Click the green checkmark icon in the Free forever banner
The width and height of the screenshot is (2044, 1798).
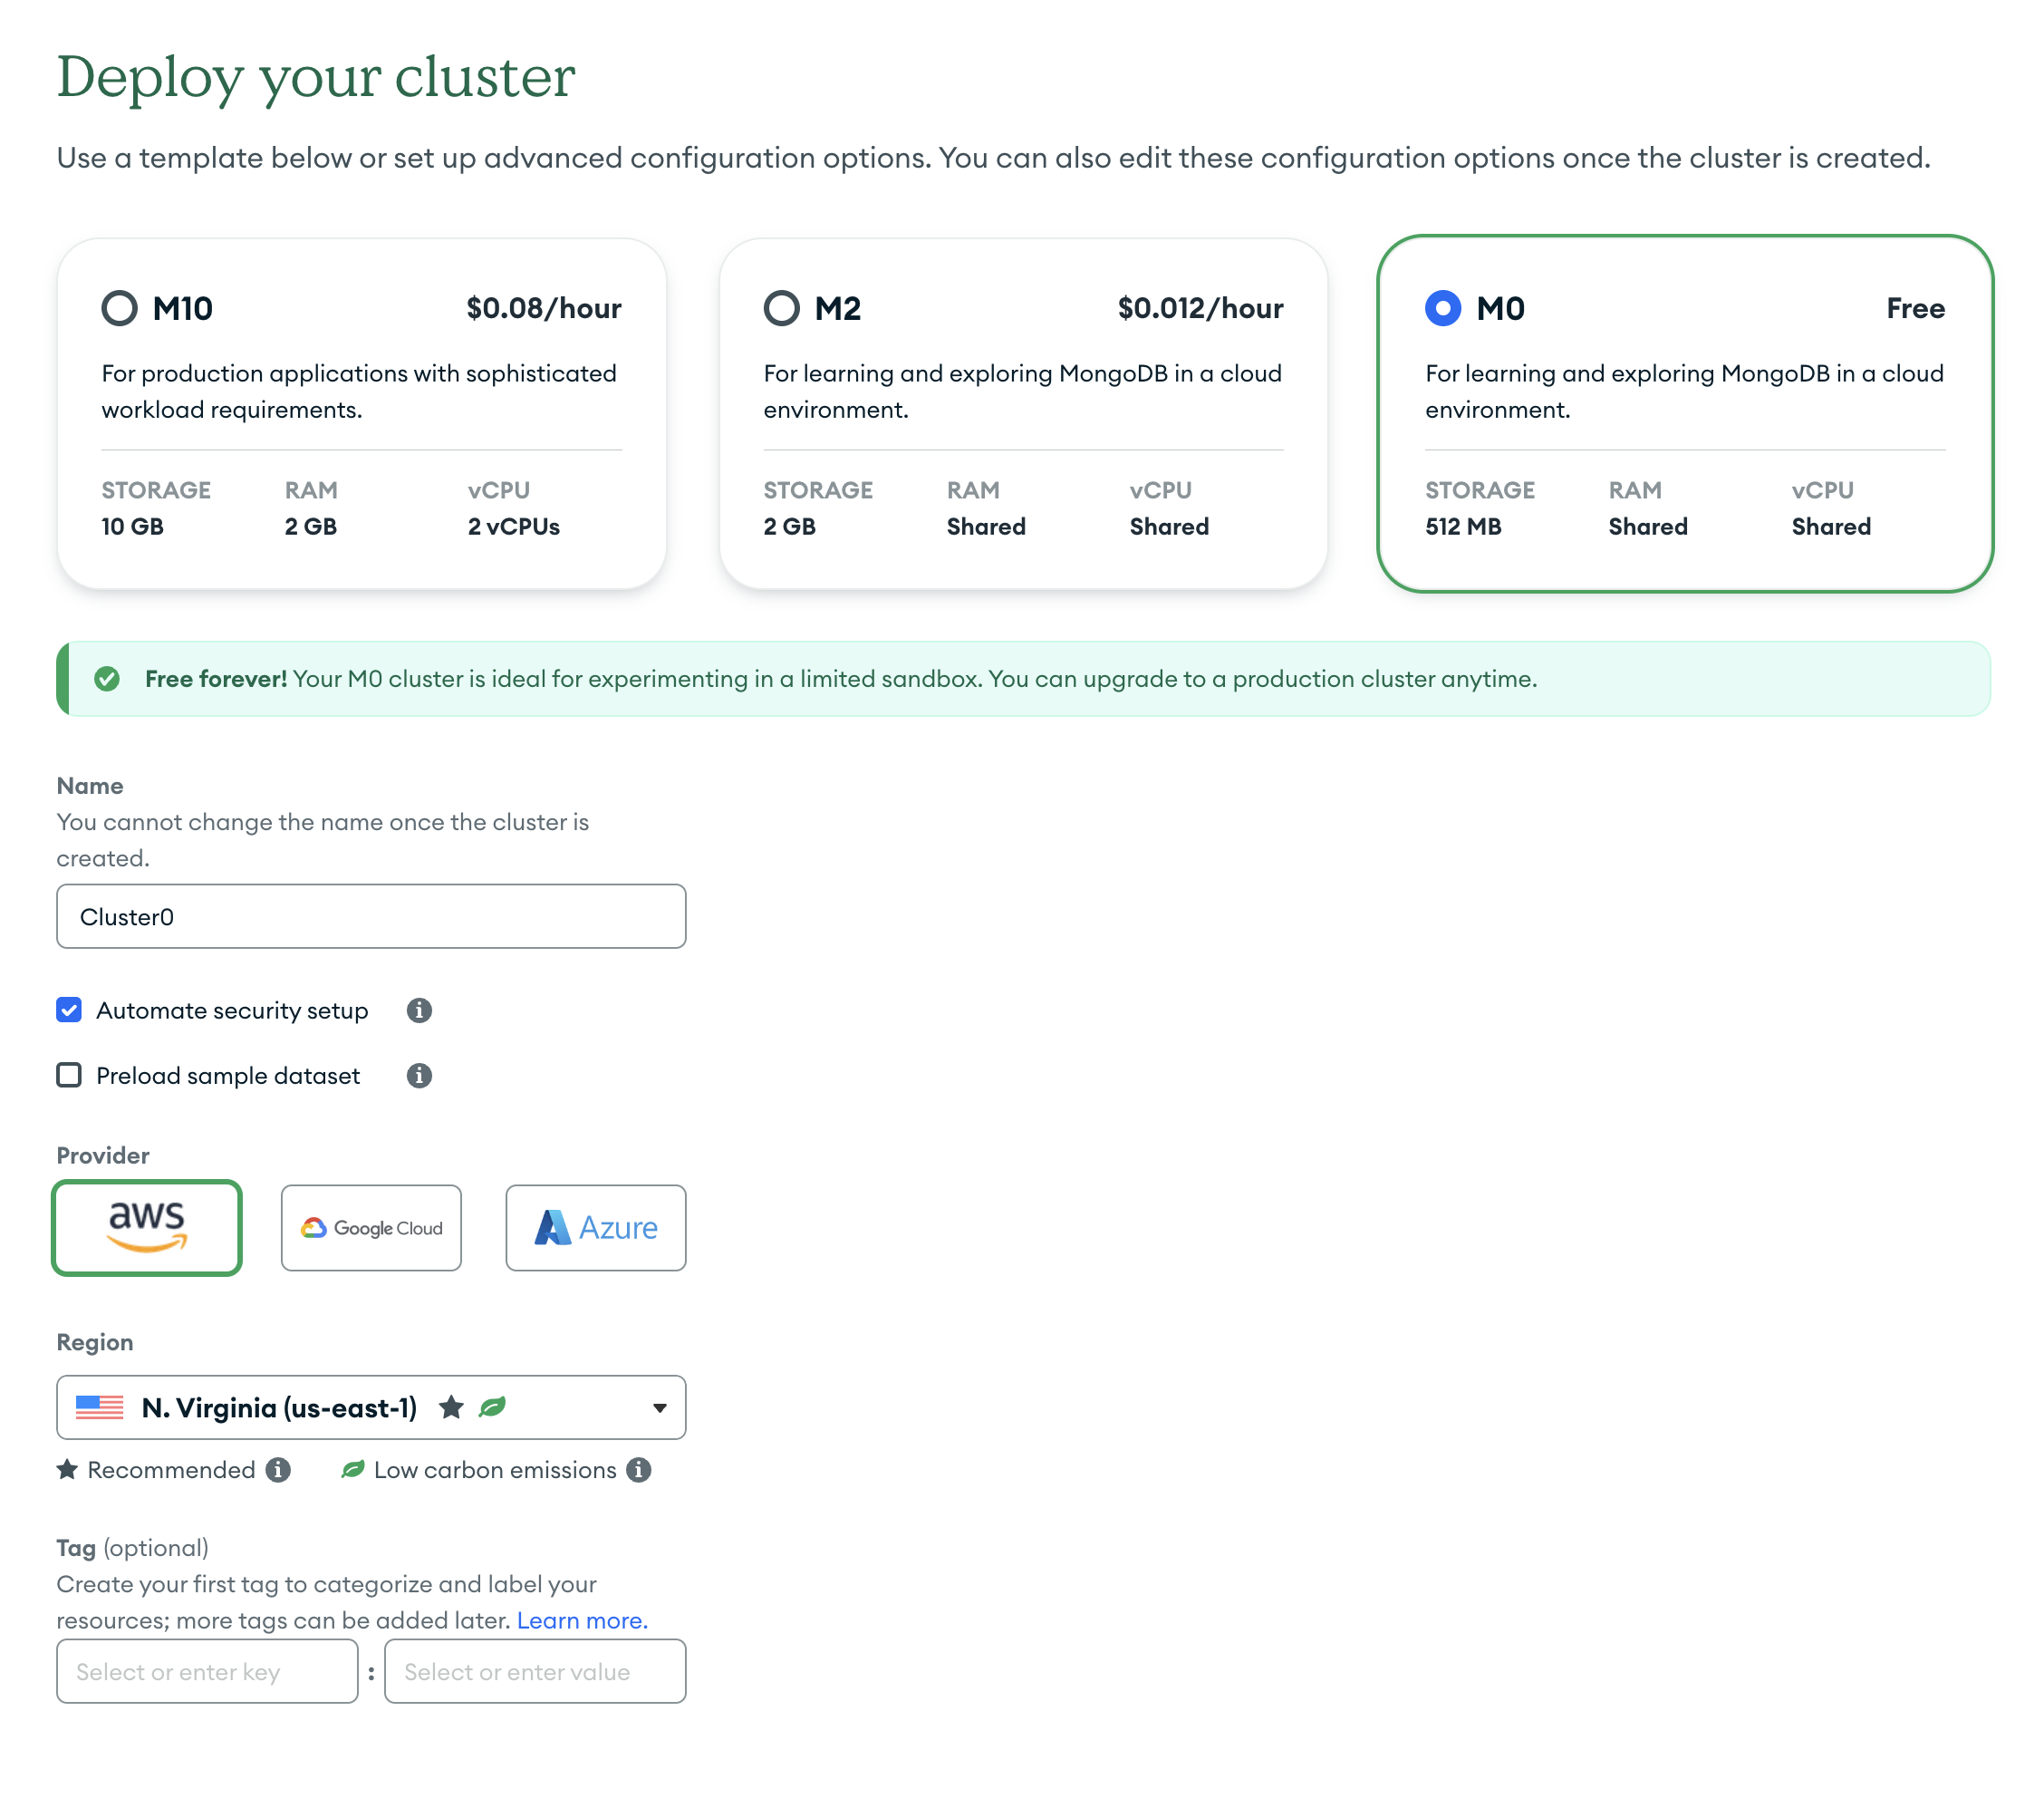click(x=107, y=679)
